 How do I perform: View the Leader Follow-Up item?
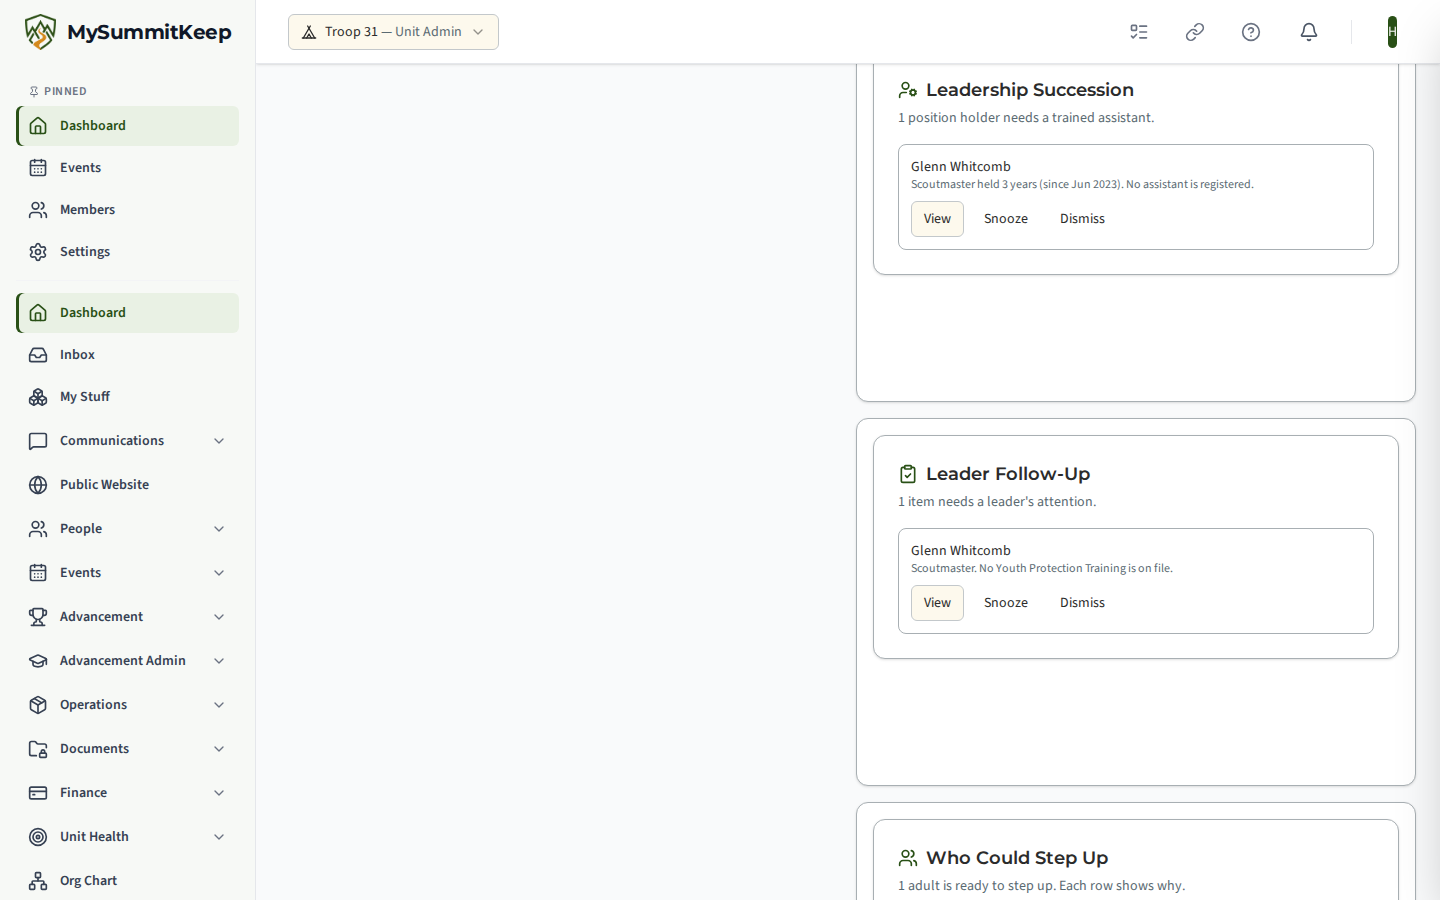pyautogui.click(x=937, y=603)
